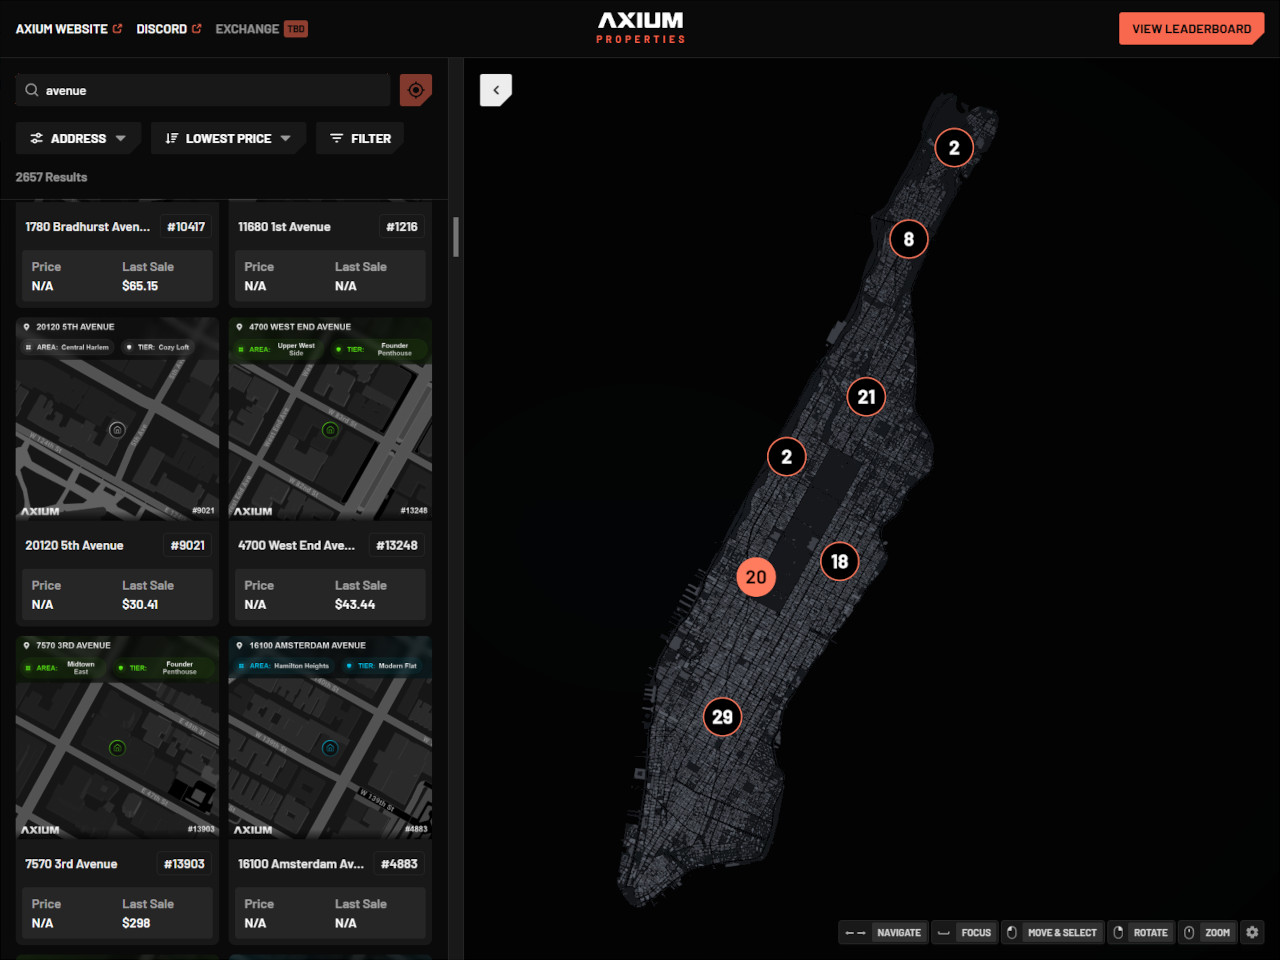1280x960 pixels.
Task: Open the Filter options
Action: 360,139
